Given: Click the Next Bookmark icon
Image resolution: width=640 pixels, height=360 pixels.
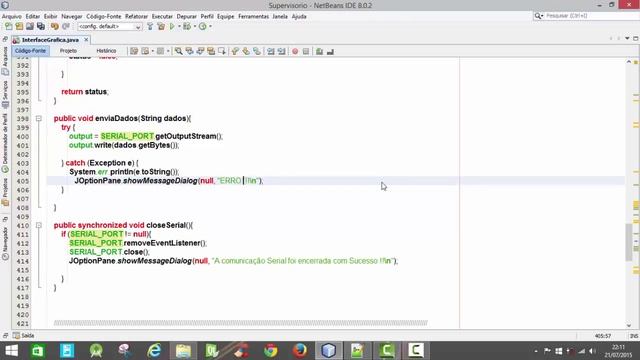Looking at the screenshot, I should pyautogui.click(x=246, y=51).
